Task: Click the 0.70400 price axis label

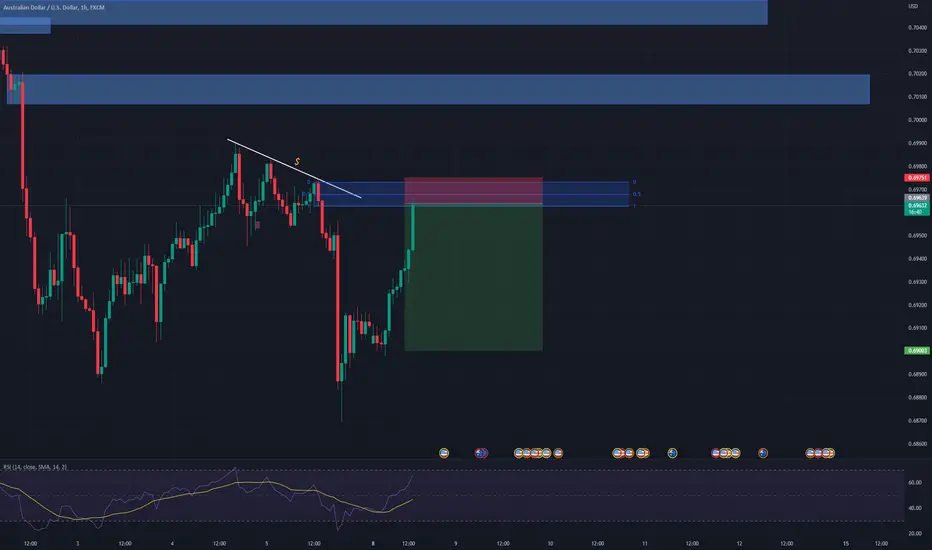Action: pyautogui.click(x=917, y=28)
